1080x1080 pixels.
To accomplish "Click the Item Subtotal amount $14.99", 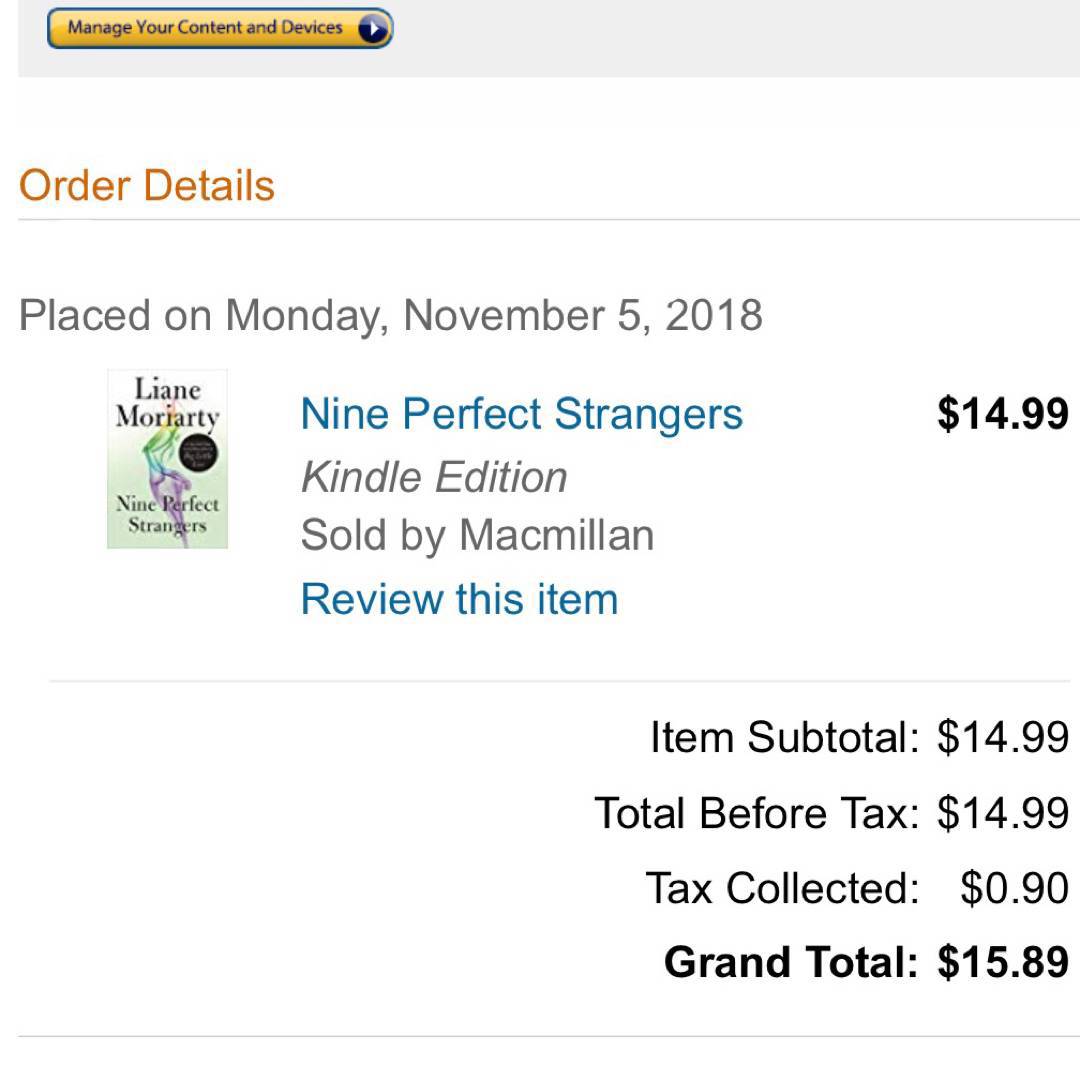I will pos(1002,738).
